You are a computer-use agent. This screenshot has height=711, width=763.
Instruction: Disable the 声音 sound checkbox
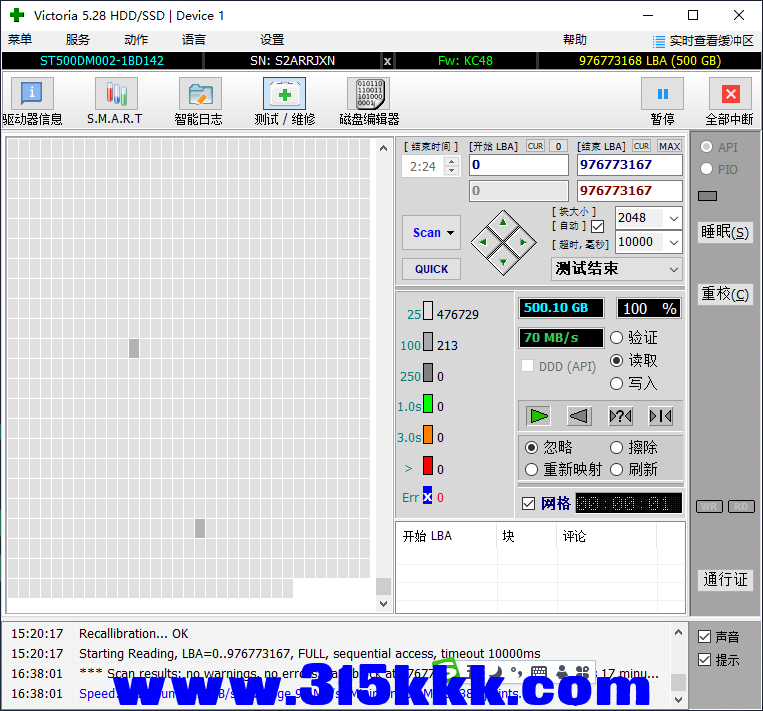pos(705,637)
